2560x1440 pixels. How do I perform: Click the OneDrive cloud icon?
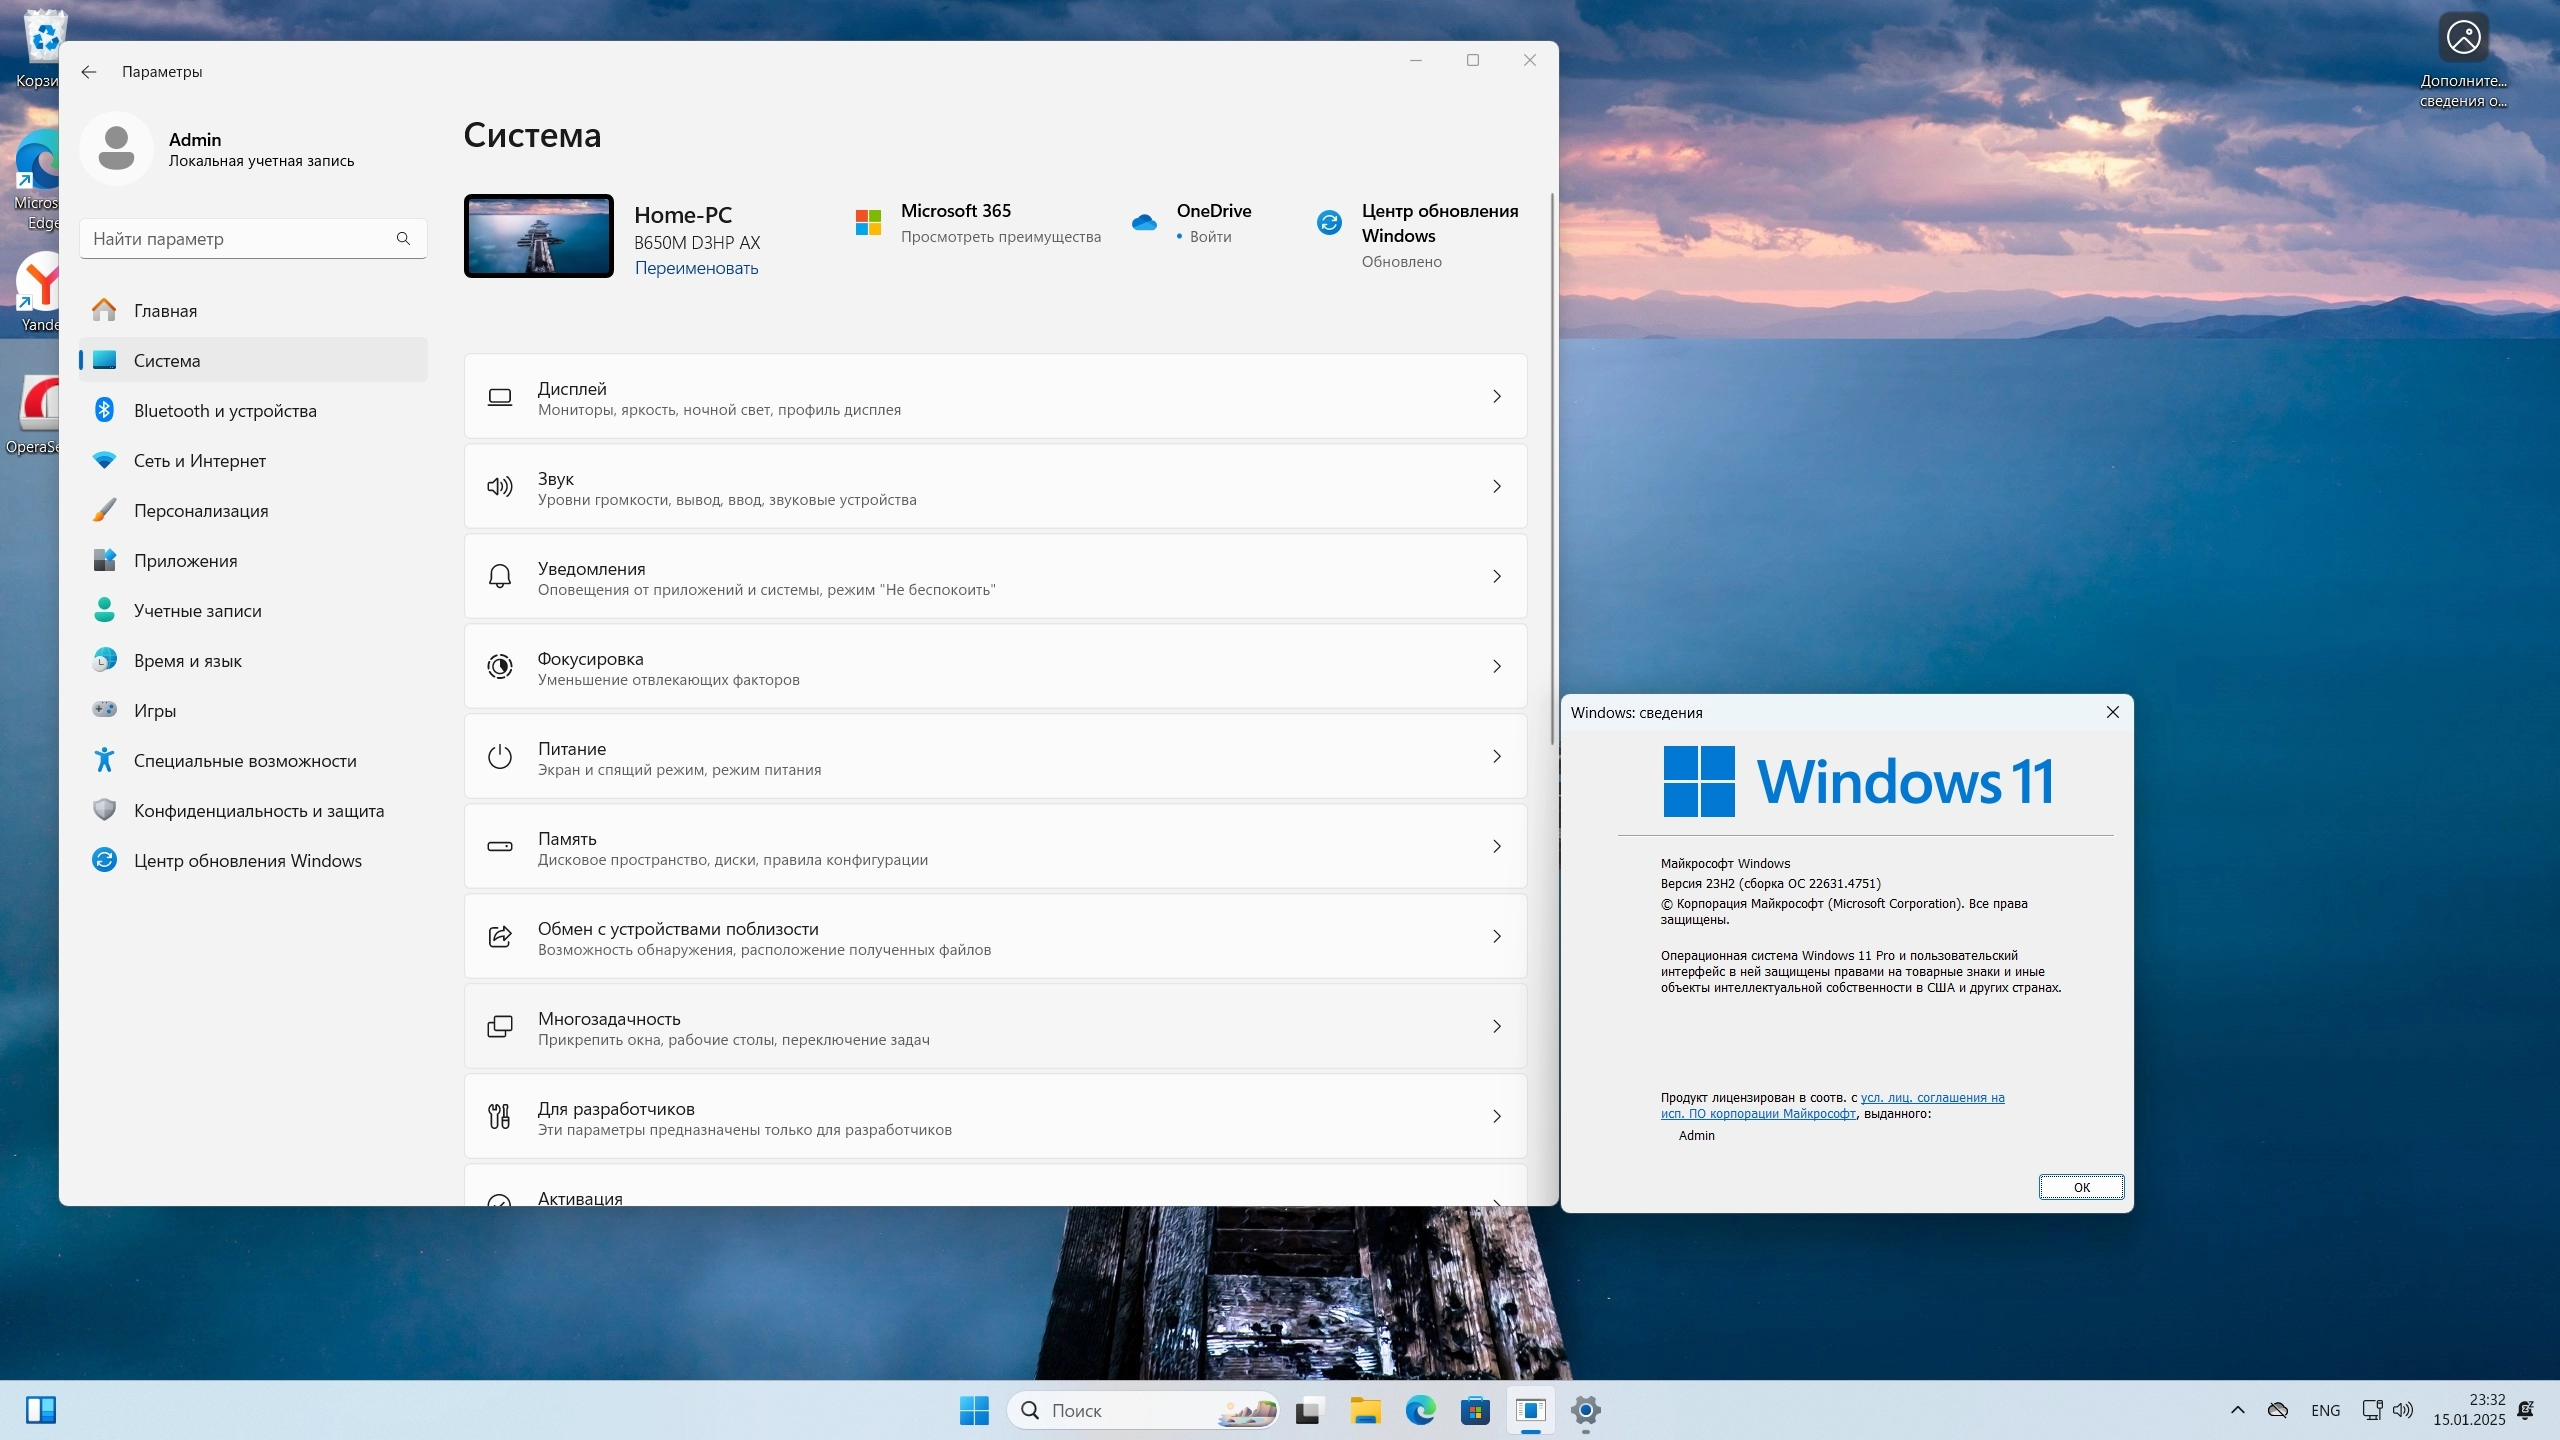(x=1144, y=223)
